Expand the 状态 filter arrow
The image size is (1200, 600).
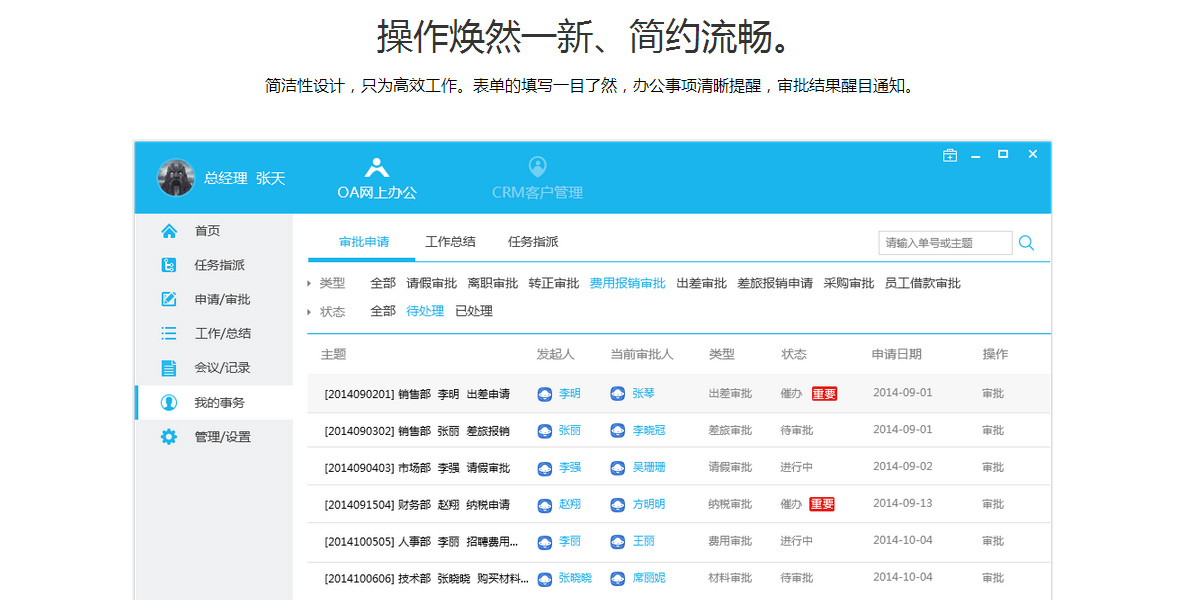[309, 312]
